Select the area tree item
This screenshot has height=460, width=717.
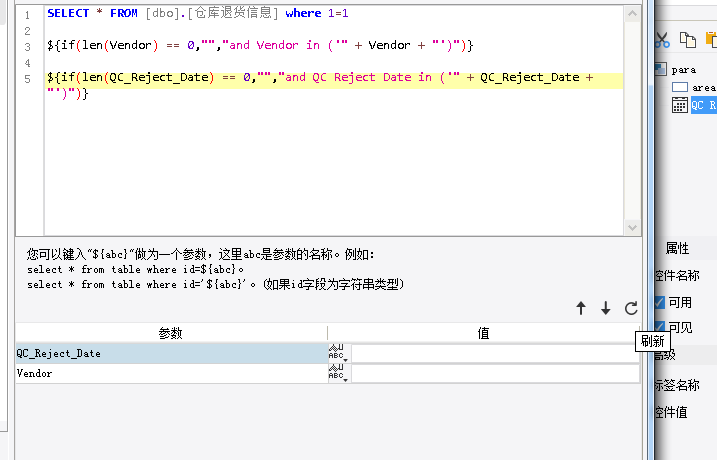[x=703, y=87]
